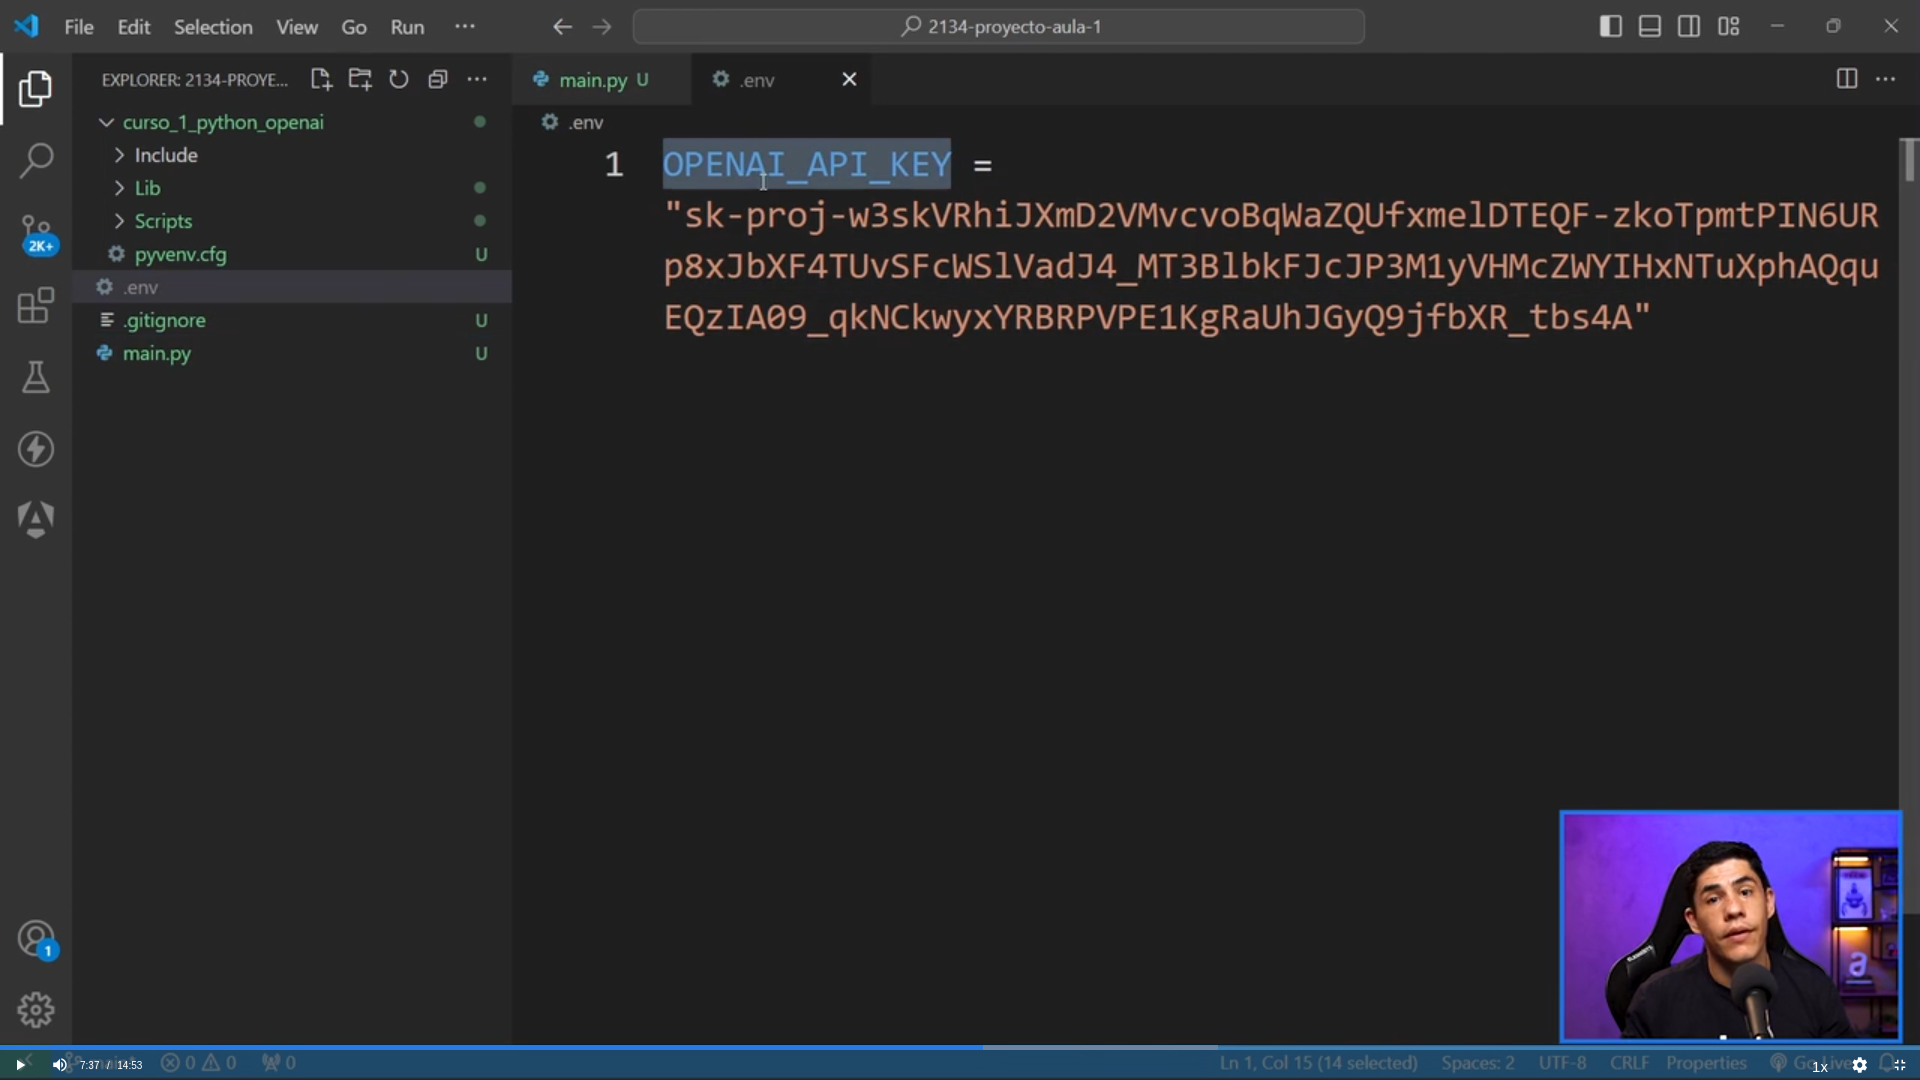Open the Search view in activity bar
1920x1080 pixels.
36,160
